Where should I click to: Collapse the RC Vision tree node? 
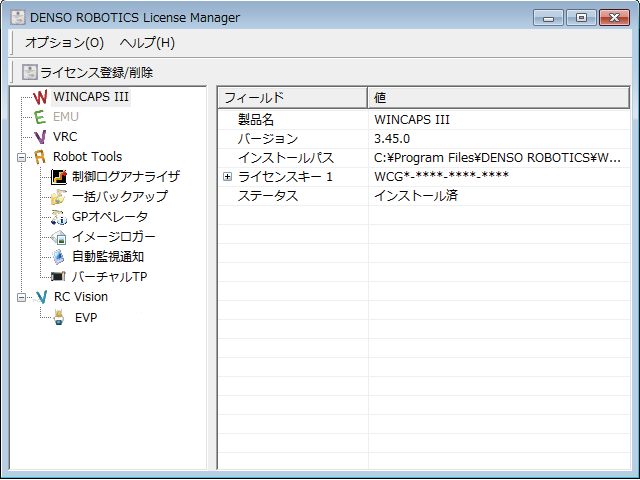coord(21,297)
